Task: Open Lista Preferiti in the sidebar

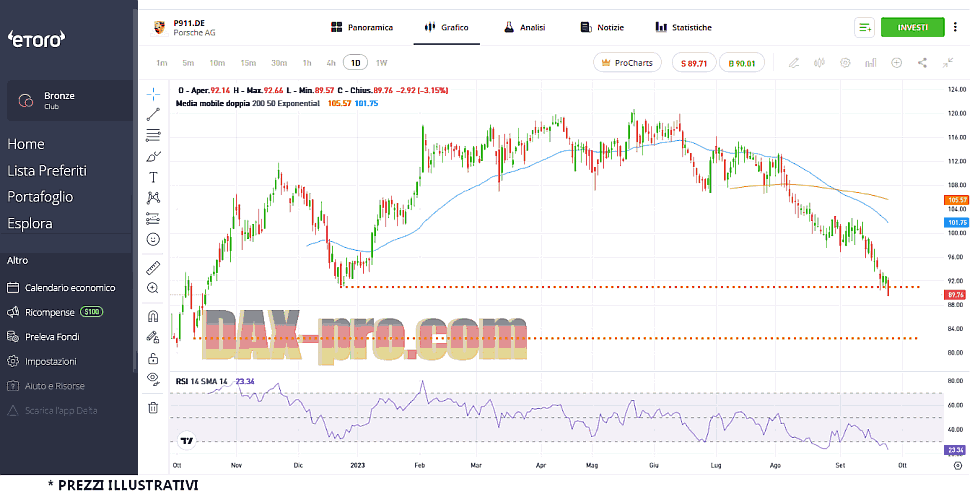Action: (47, 171)
